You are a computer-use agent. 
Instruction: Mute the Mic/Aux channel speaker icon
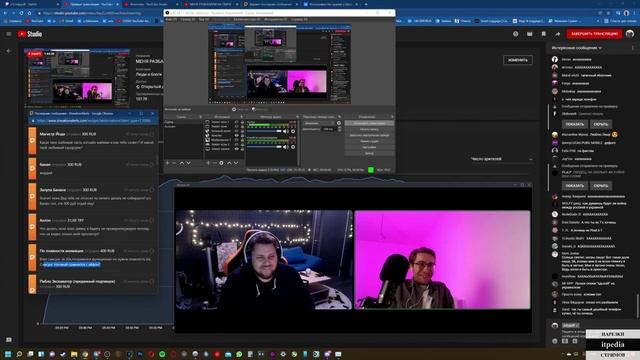click(x=285, y=131)
